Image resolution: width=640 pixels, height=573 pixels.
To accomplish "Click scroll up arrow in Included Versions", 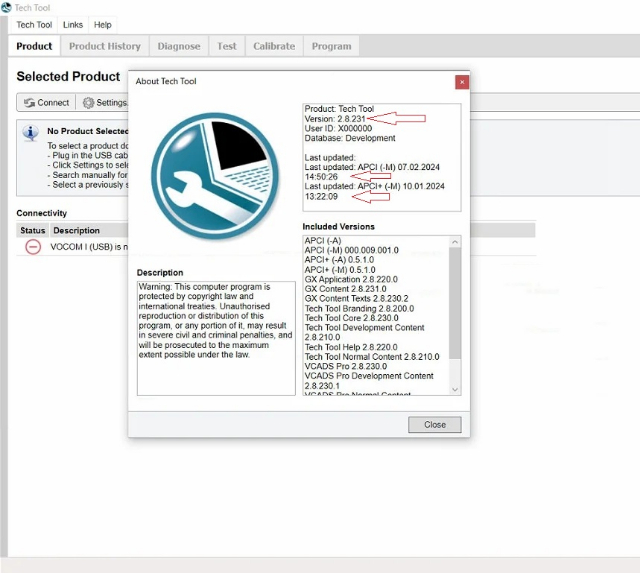I will click(x=455, y=242).
